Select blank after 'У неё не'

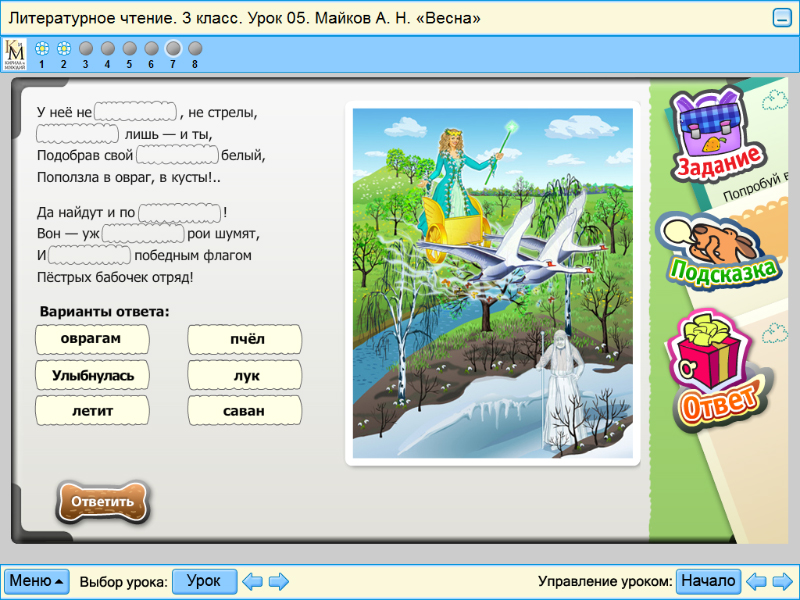136,112
